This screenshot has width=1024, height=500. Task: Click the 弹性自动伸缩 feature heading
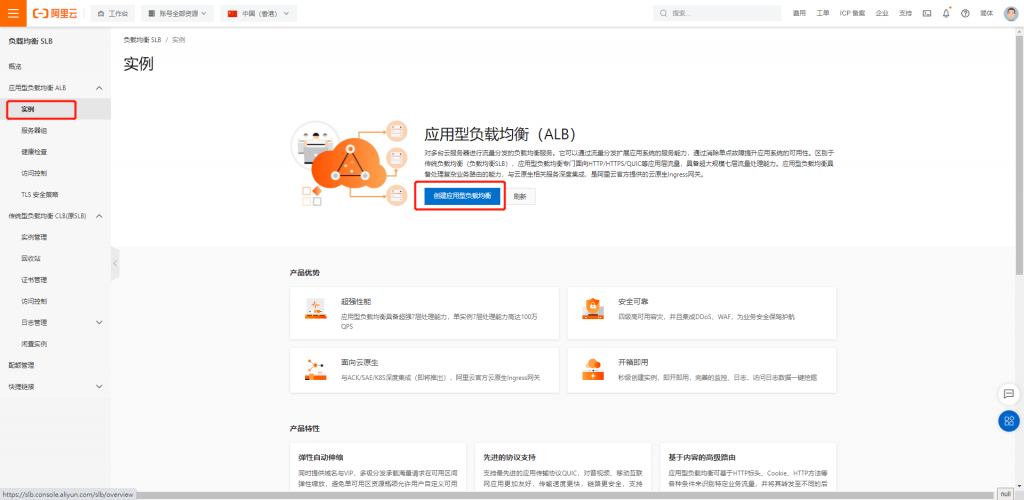(x=321, y=457)
